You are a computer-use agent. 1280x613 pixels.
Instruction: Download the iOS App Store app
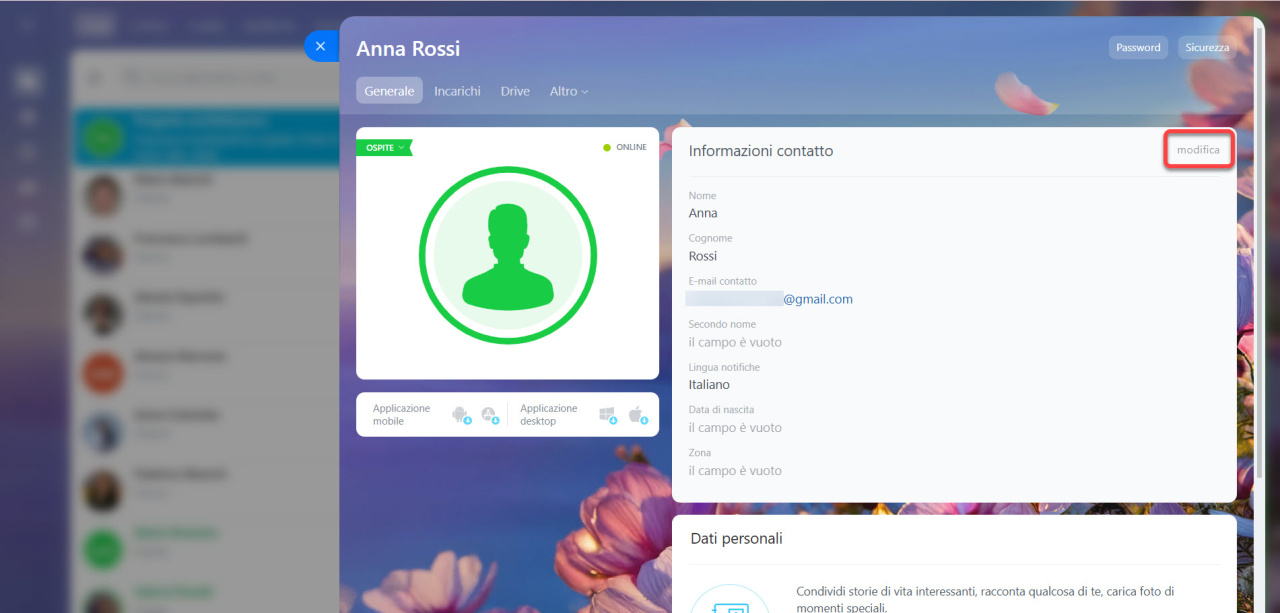coord(489,414)
